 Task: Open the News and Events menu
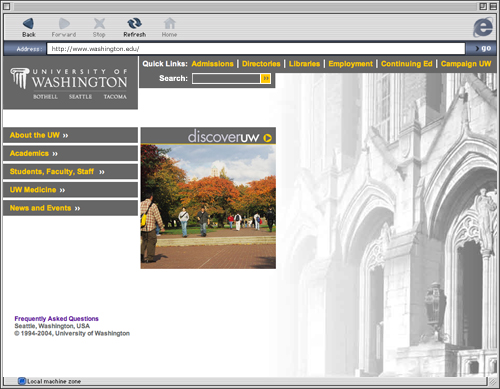70,208
